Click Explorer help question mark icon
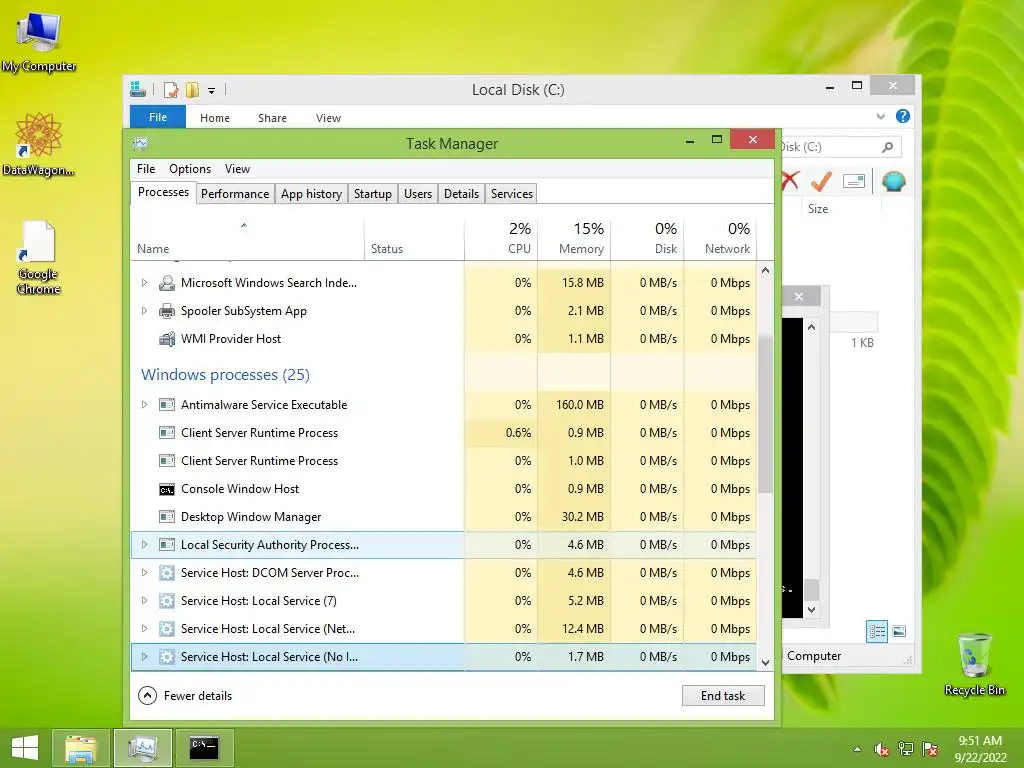1024x768 pixels. (x=903, y=116)
